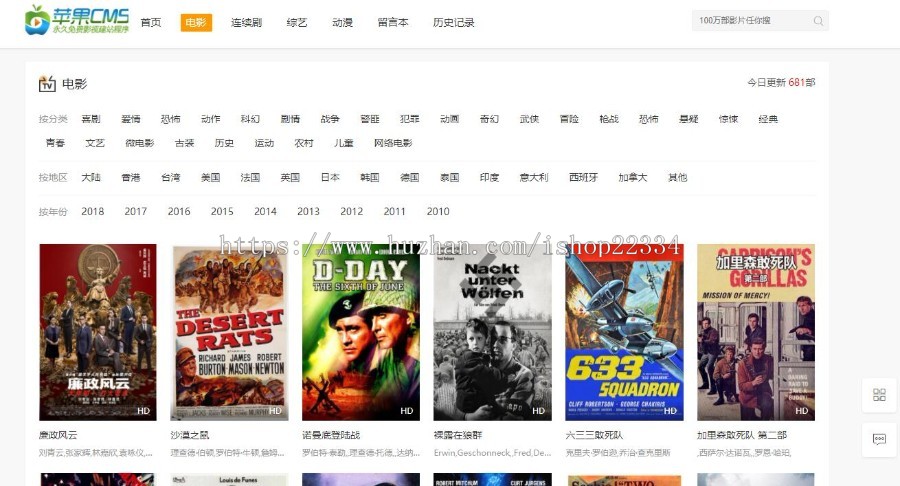Filter by 枪战 category
900x486 pixels.
(x=609, y=119)
